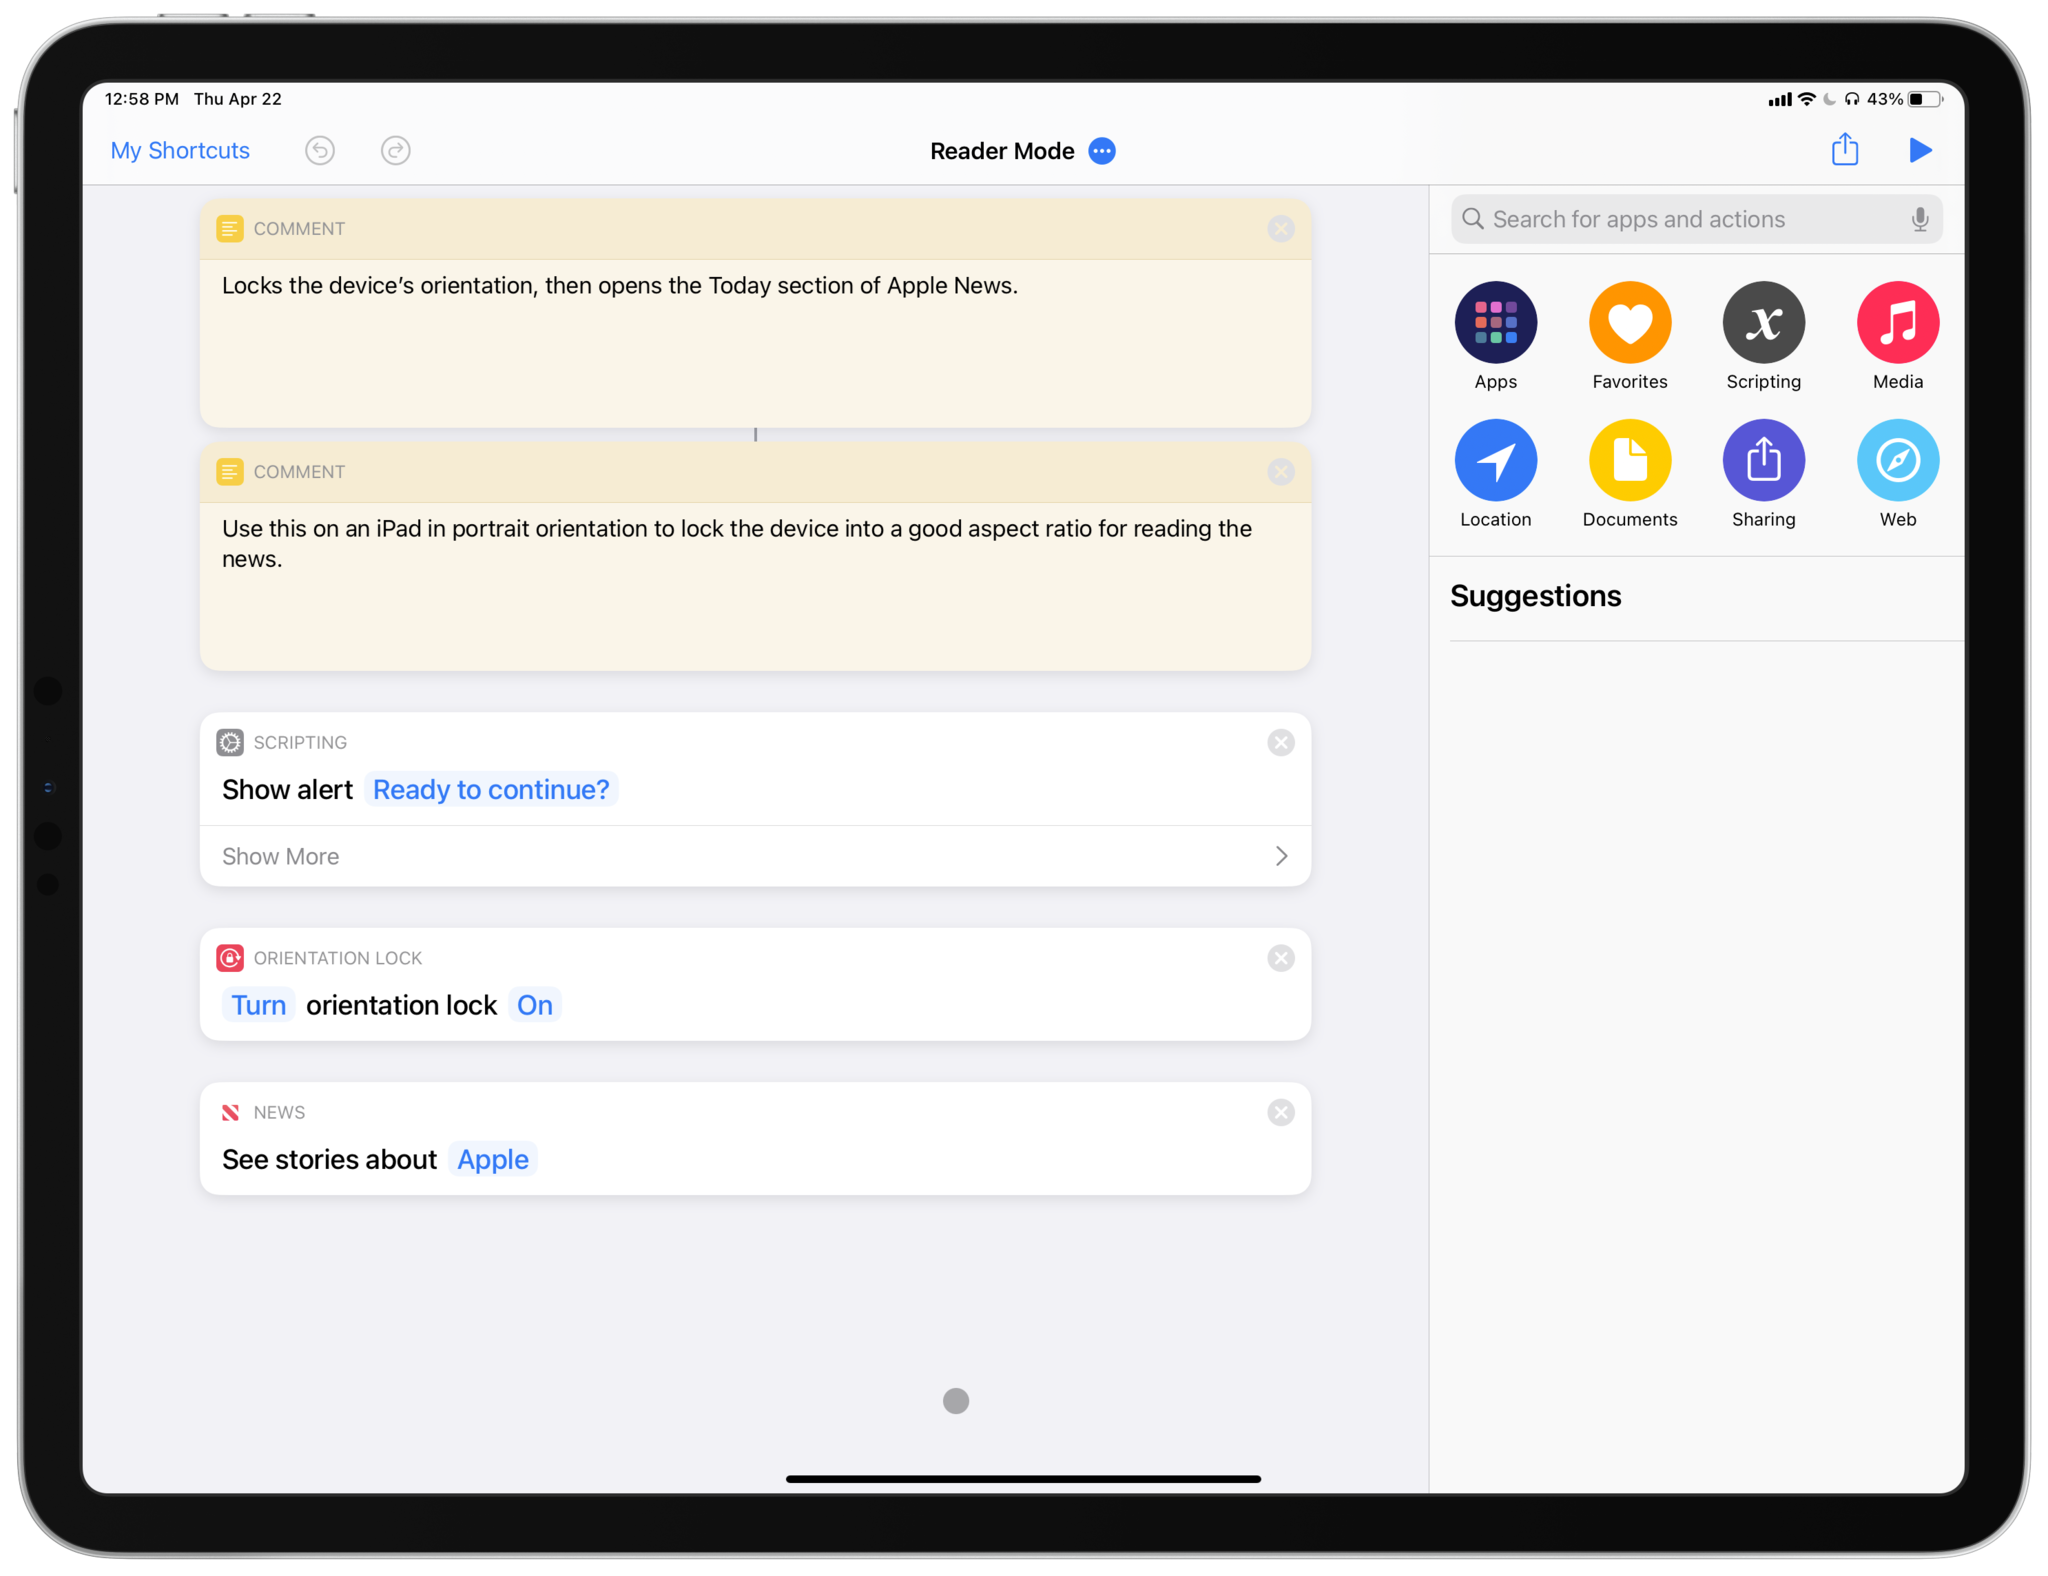Screen dimensions: 2048x1576
Task: Run the Reader Mode shortcut
Action: [x=1919, y=151]
